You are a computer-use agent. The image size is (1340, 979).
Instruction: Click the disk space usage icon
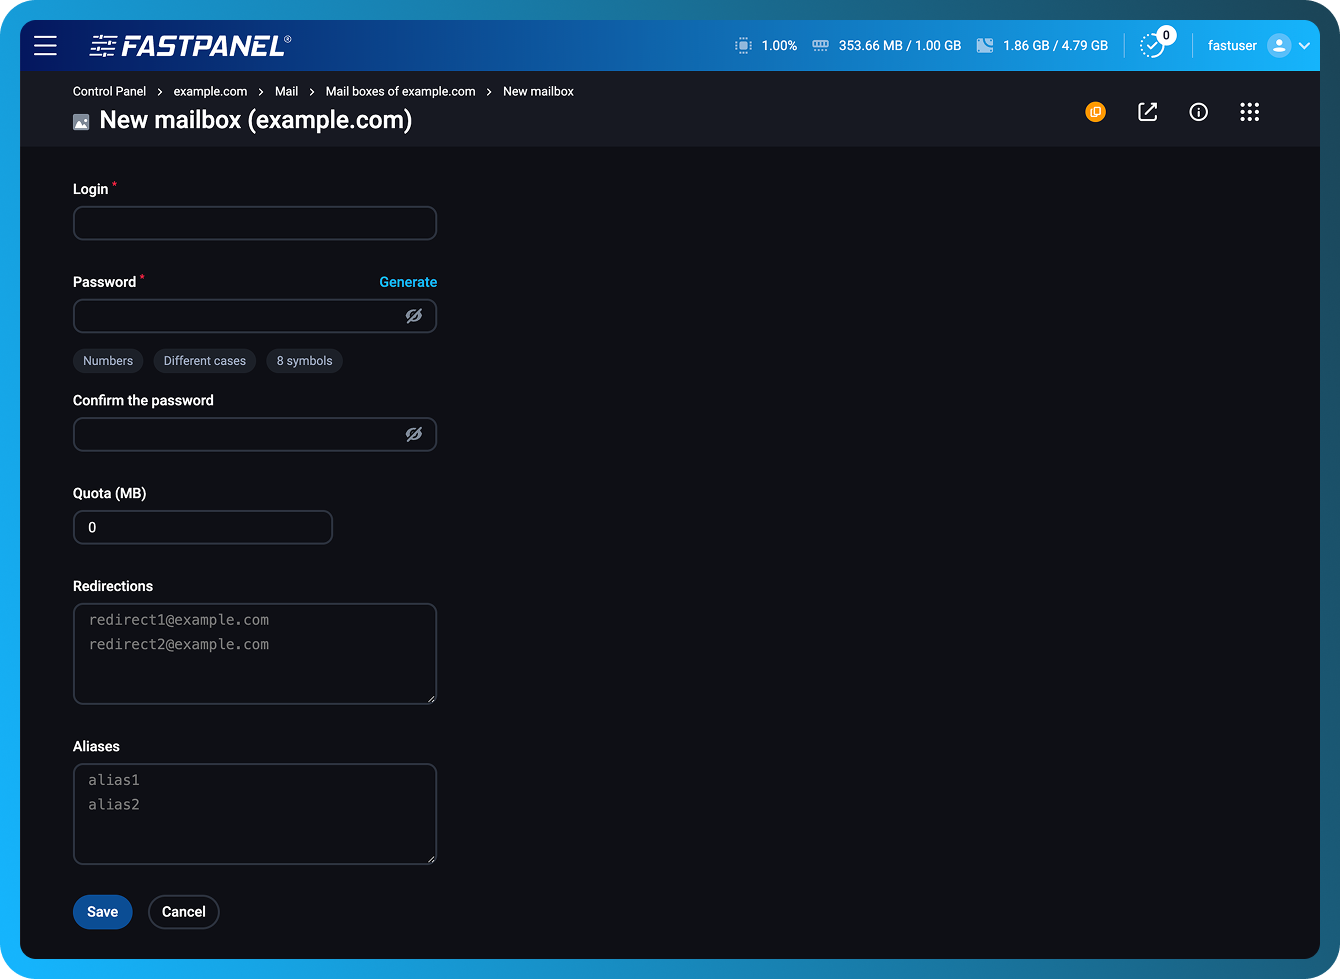coord(985,45)
